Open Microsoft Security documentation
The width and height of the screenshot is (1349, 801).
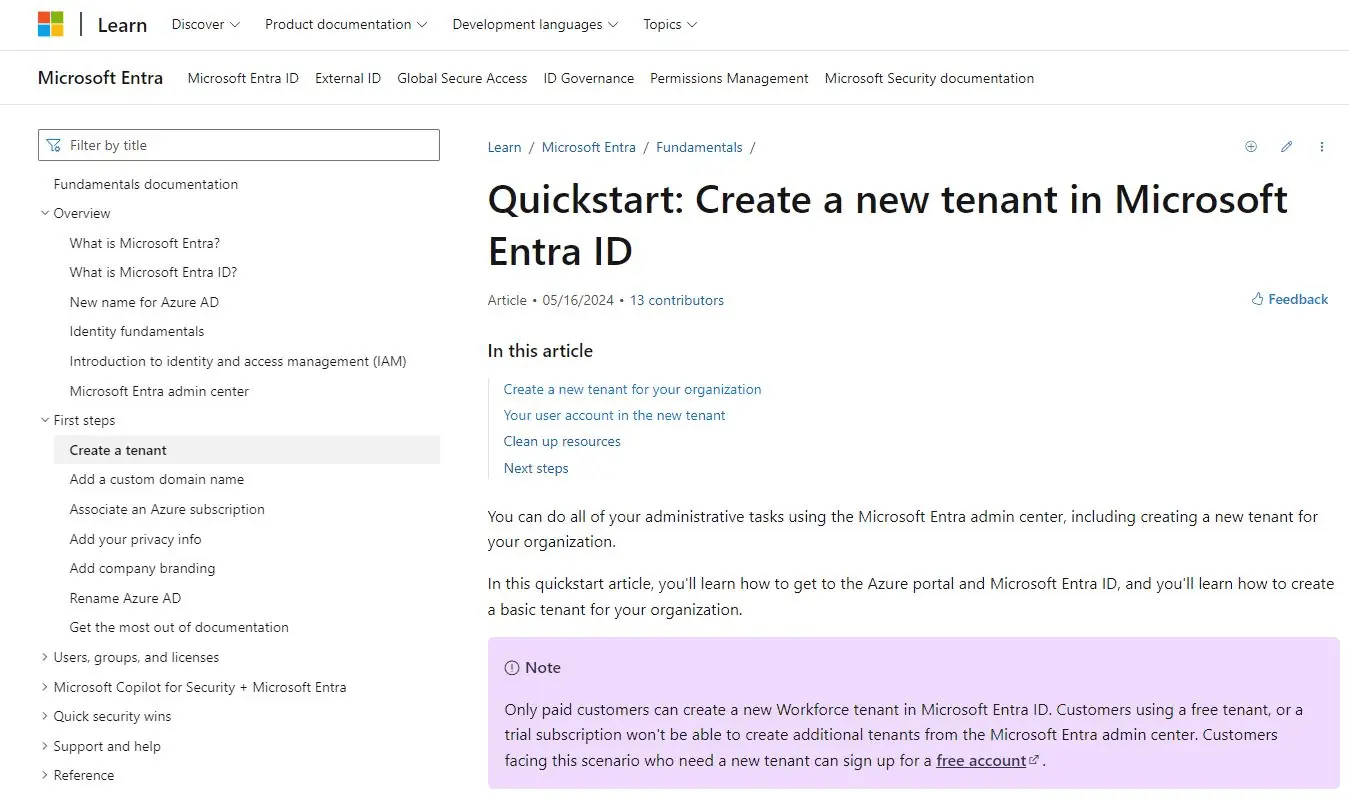[x=929, y=78]
